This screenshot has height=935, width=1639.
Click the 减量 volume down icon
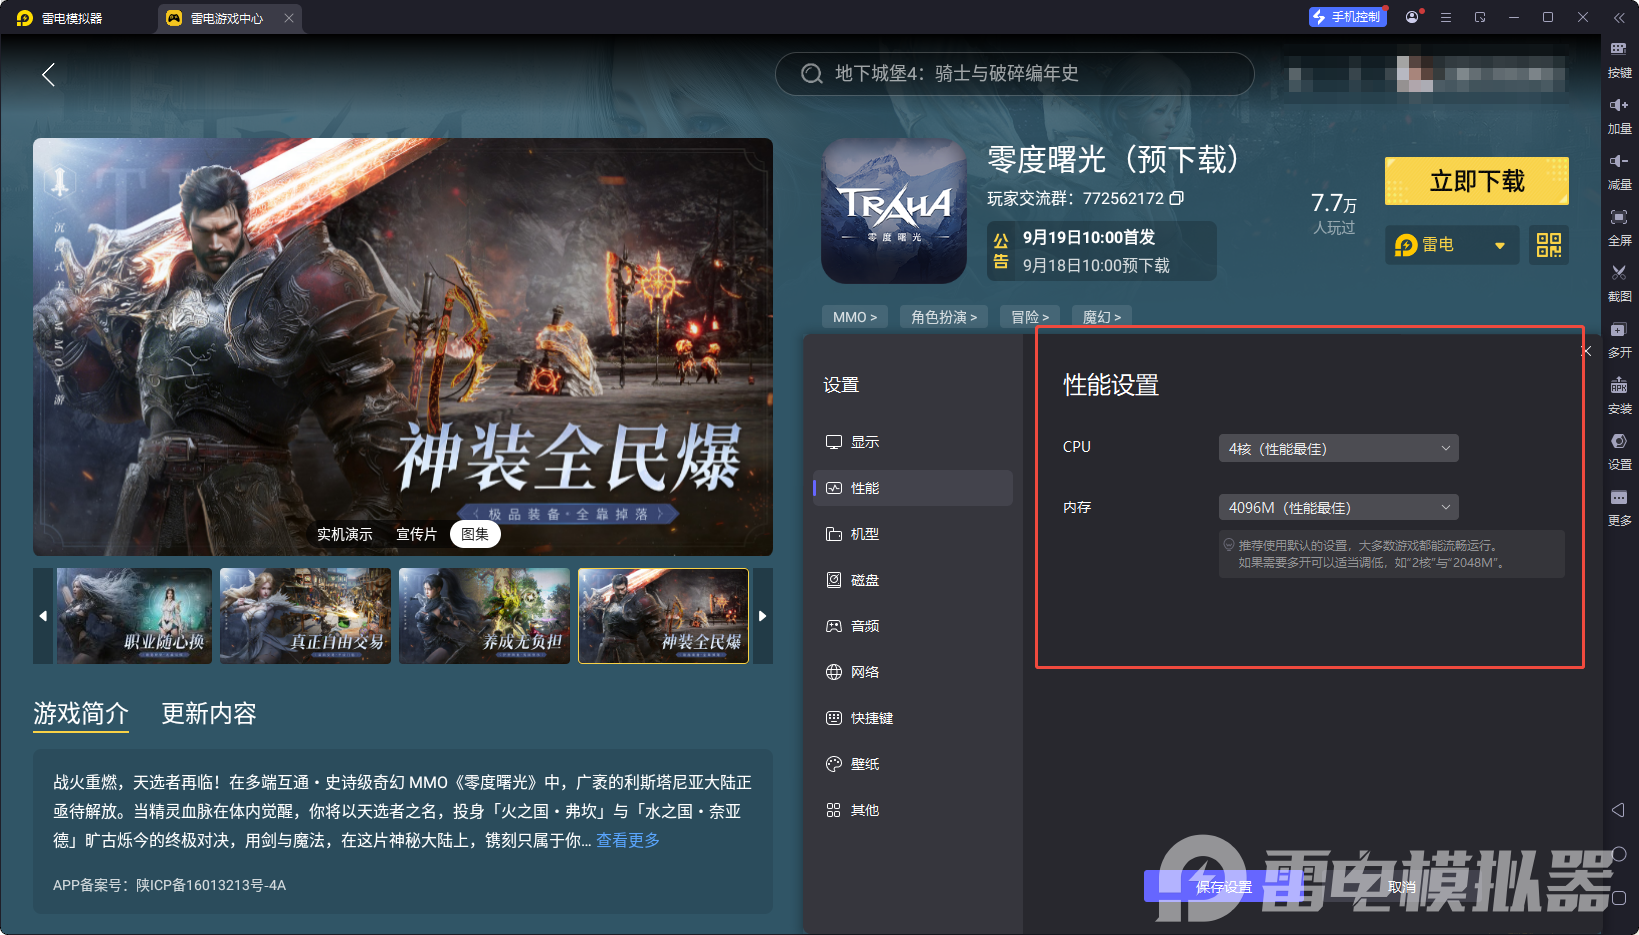click(x=1620, y=169)
